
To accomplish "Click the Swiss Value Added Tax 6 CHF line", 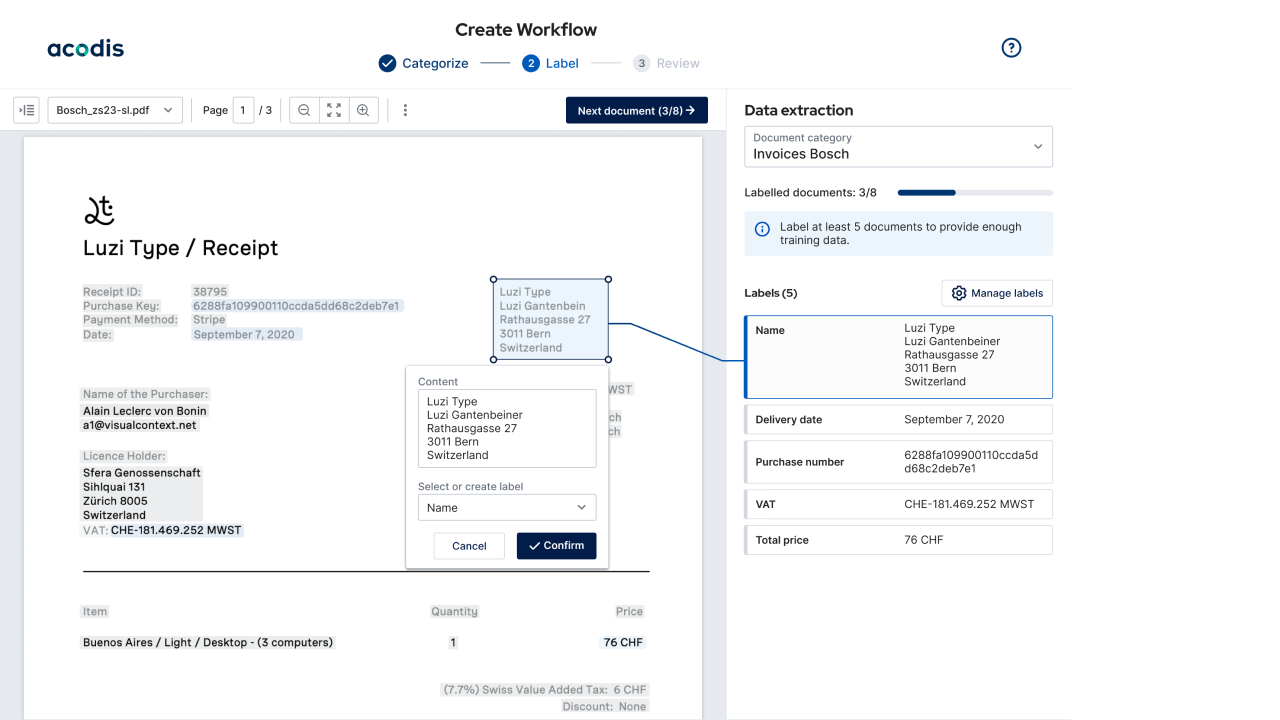I will tap(545, 690).
